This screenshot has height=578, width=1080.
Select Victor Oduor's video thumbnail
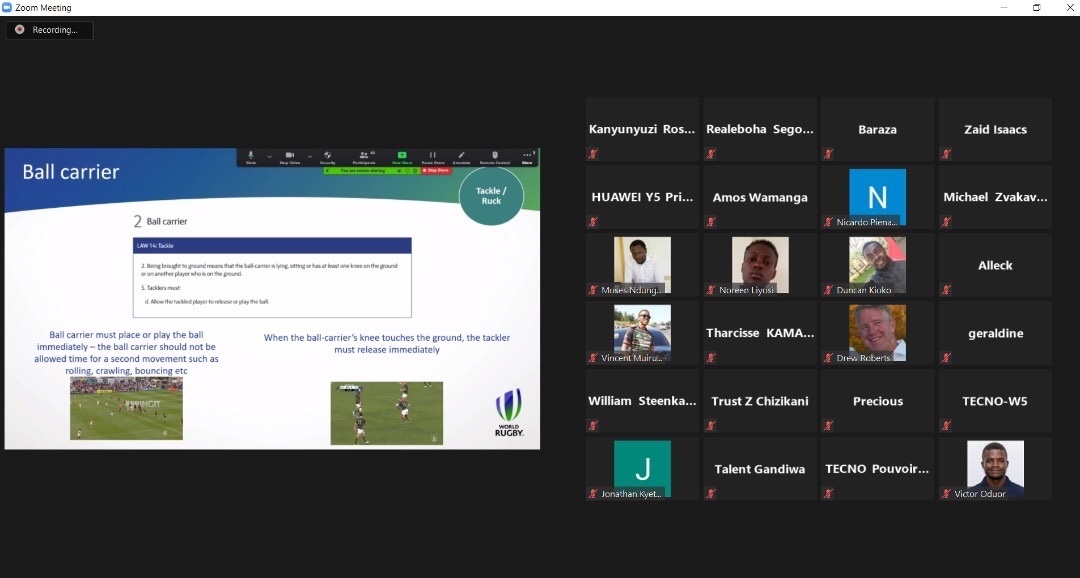click(x=995, y=467)
